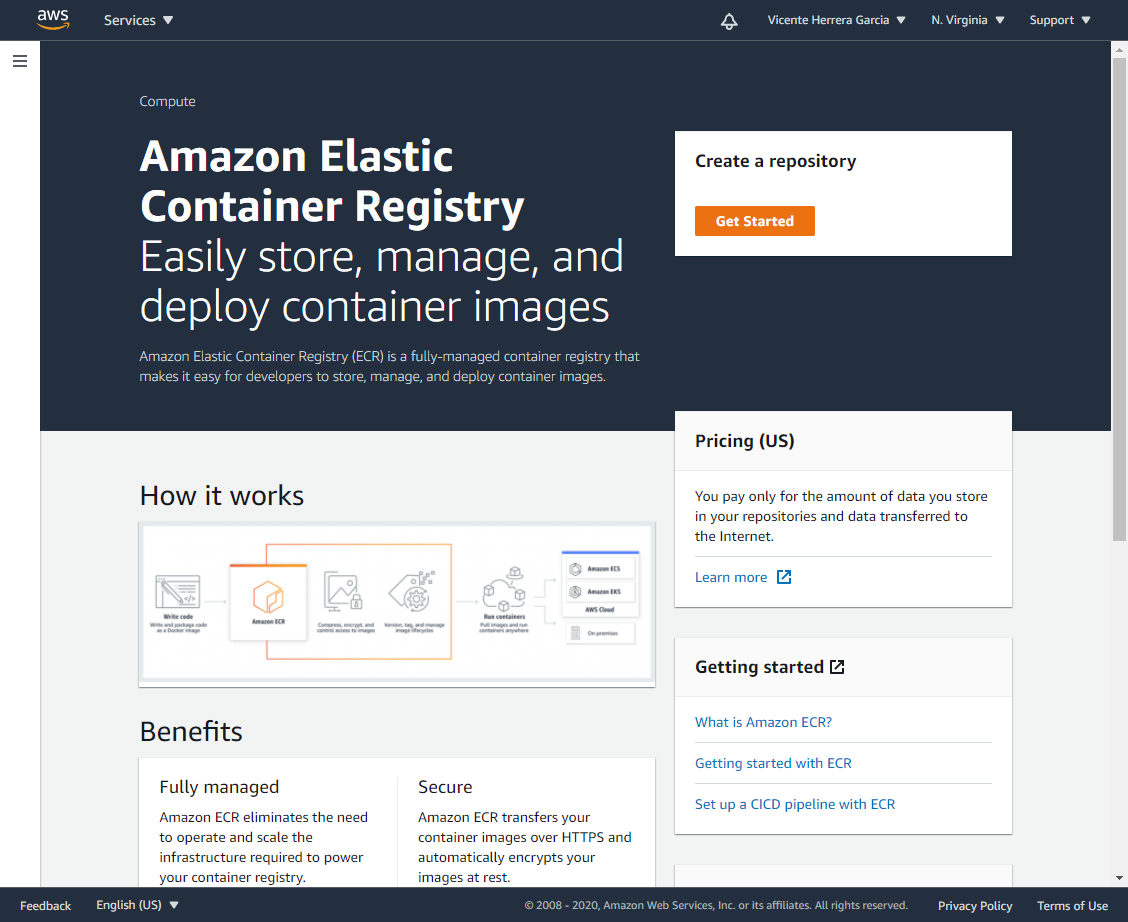This screenshot has width=1128, height=922.
Task: Click the Get Started button
Action: click(755, 221)
